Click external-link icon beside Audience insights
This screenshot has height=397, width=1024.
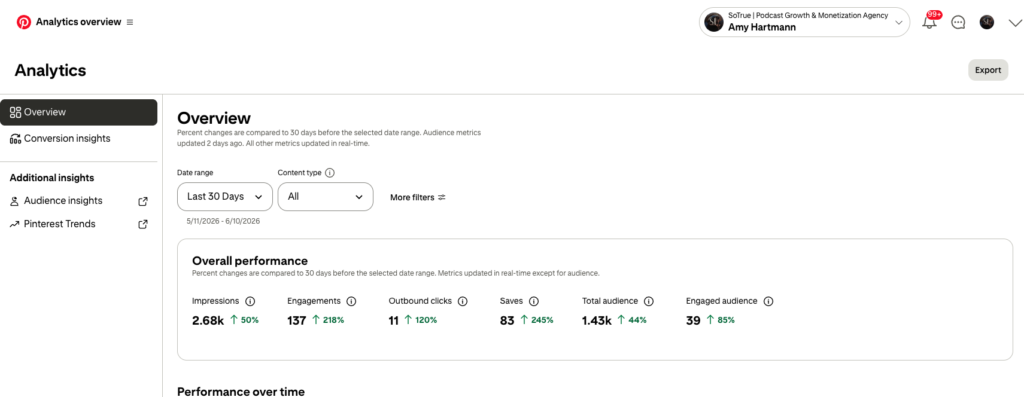[143, 201]
